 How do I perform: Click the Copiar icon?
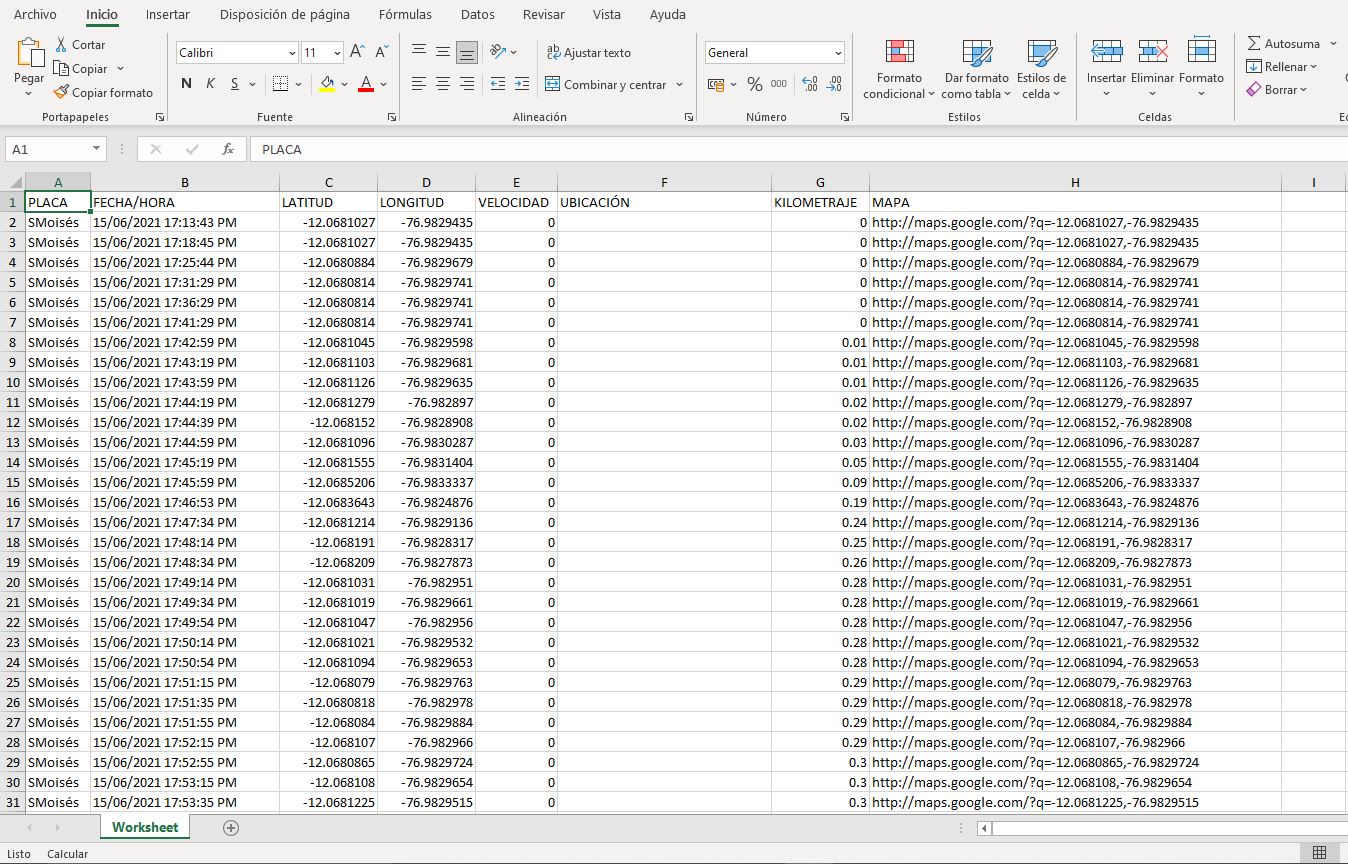61,69
